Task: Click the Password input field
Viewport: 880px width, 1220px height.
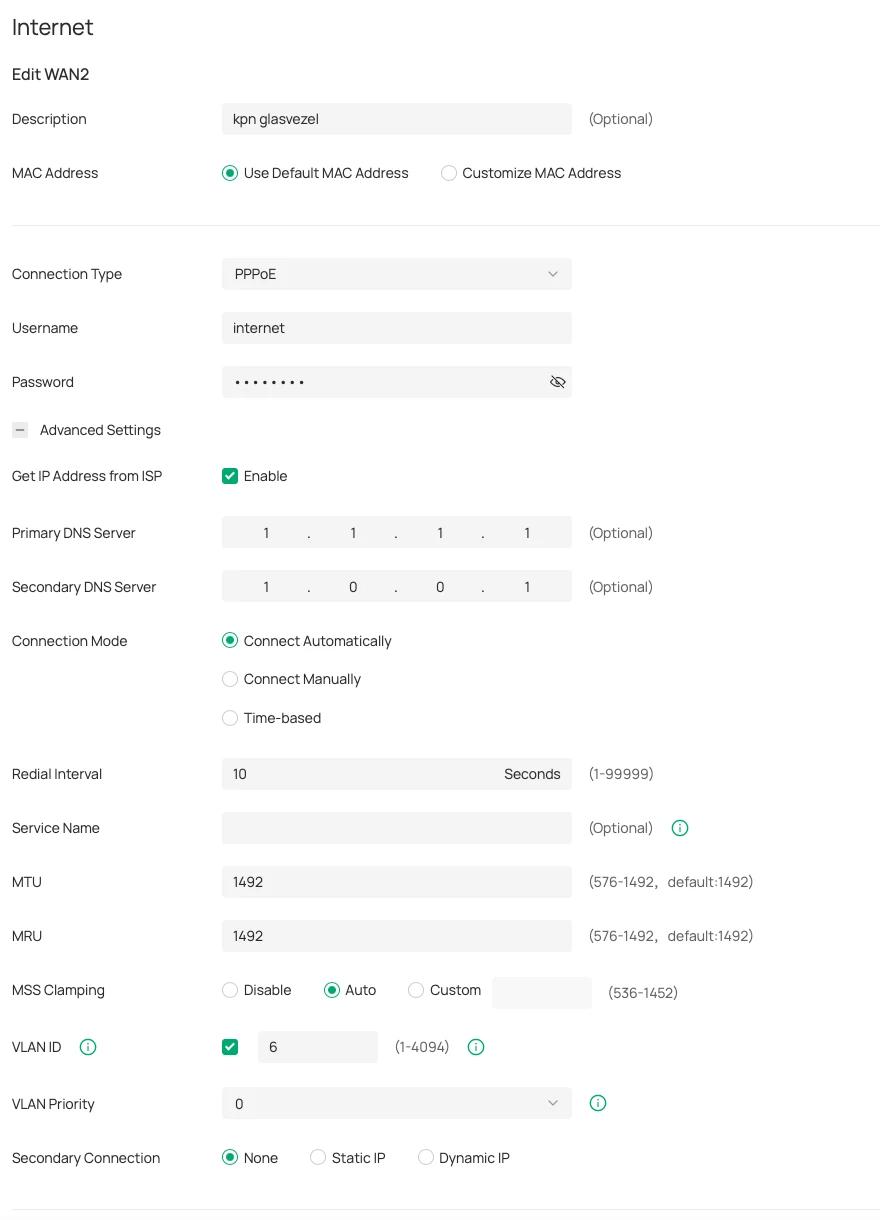Action: point(397,382)
